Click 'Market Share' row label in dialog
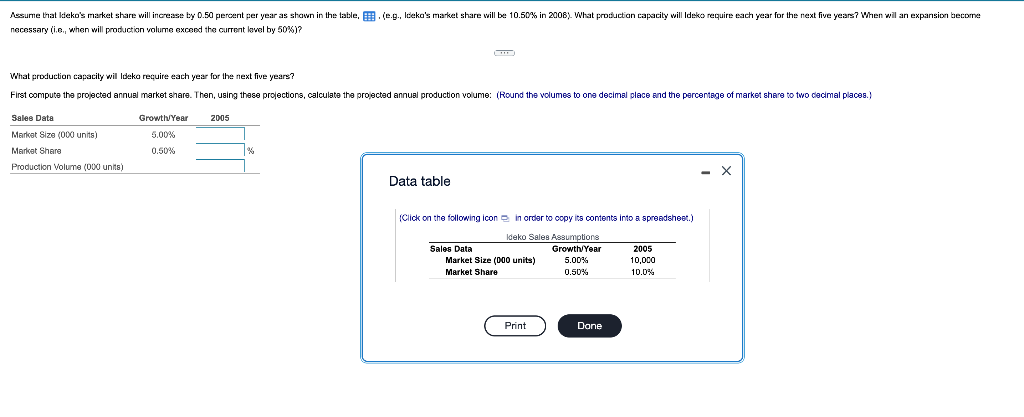This screenshot has width=1024, height=417. (x=471, y=272)
